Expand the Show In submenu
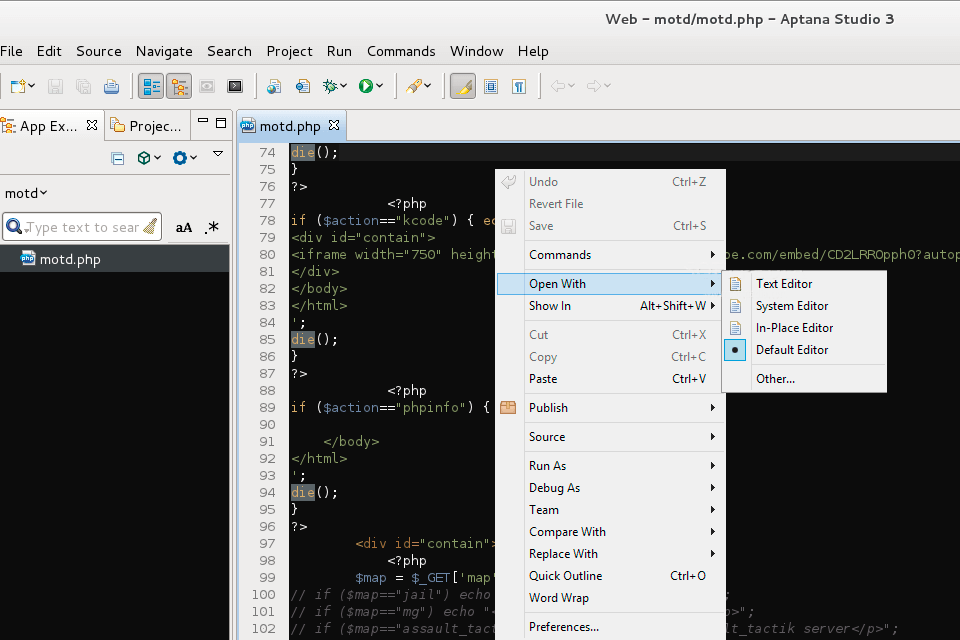This screenshot has height=640, width=960. (611, 306)
